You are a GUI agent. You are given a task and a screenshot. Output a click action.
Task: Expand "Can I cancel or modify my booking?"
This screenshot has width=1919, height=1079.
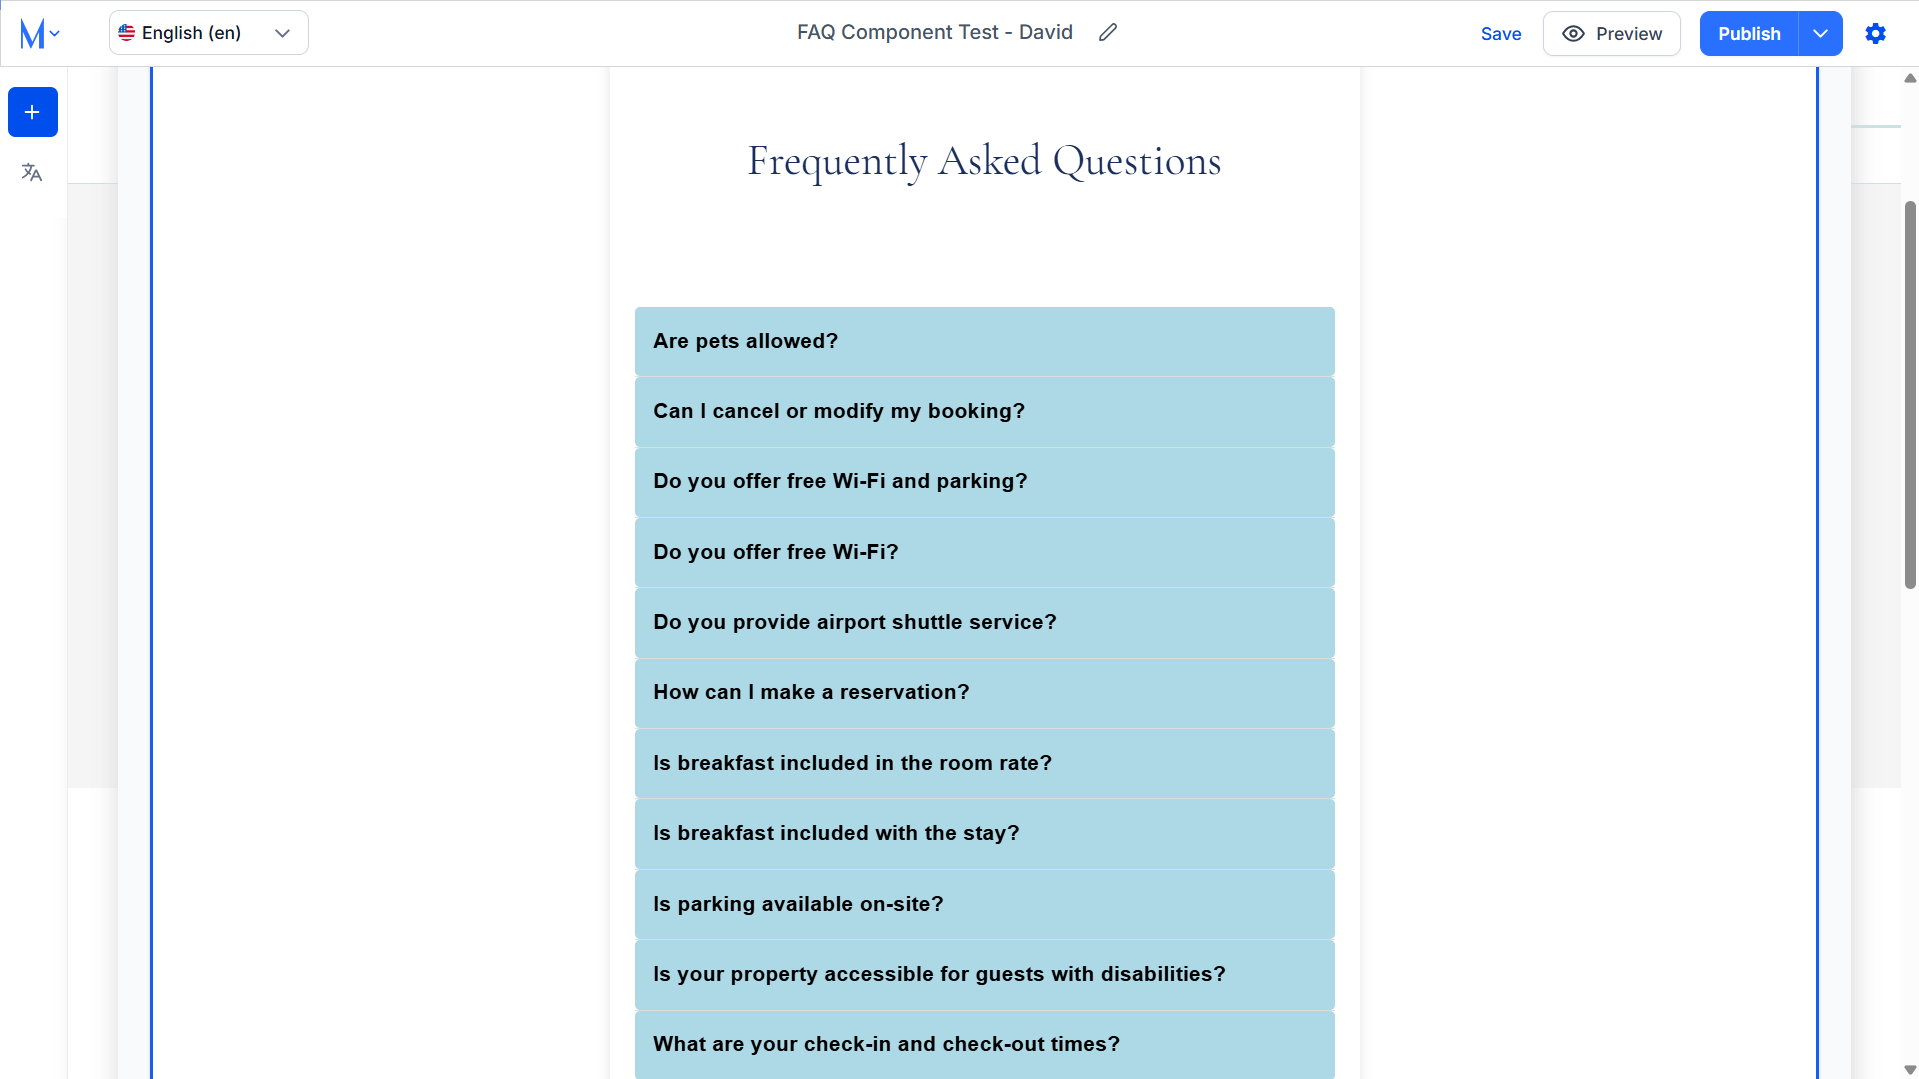pos(984,411)
